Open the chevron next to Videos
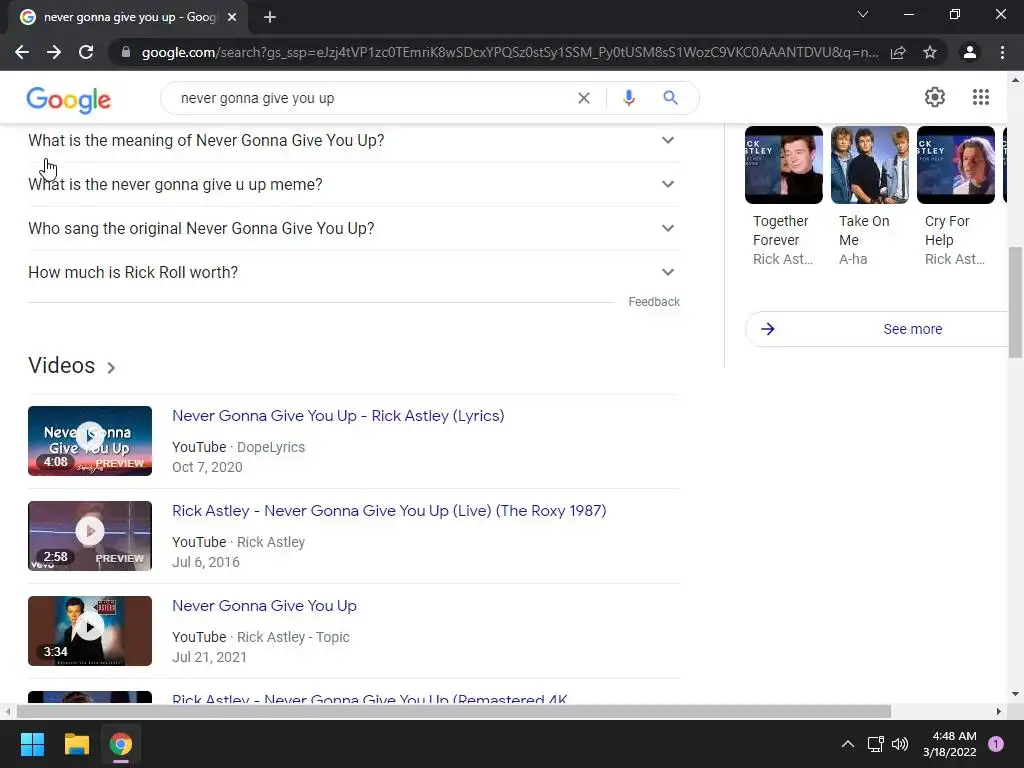1024x768 pixels. click(x=111, y=368)
